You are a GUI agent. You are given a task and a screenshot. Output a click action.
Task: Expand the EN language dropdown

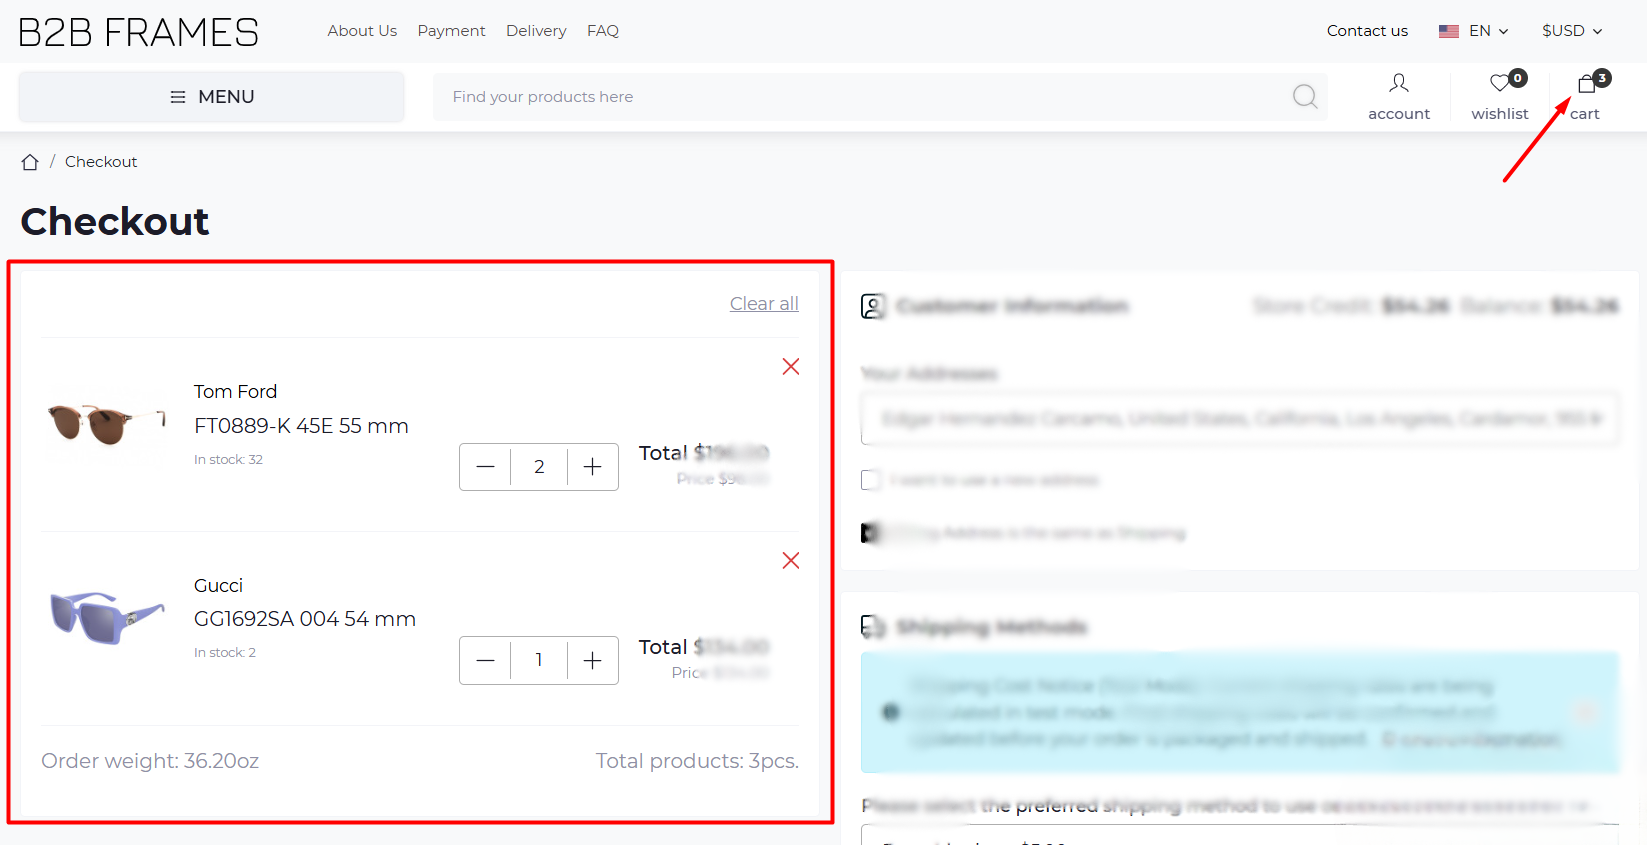pyautogui.click(x=1488, y=31)
